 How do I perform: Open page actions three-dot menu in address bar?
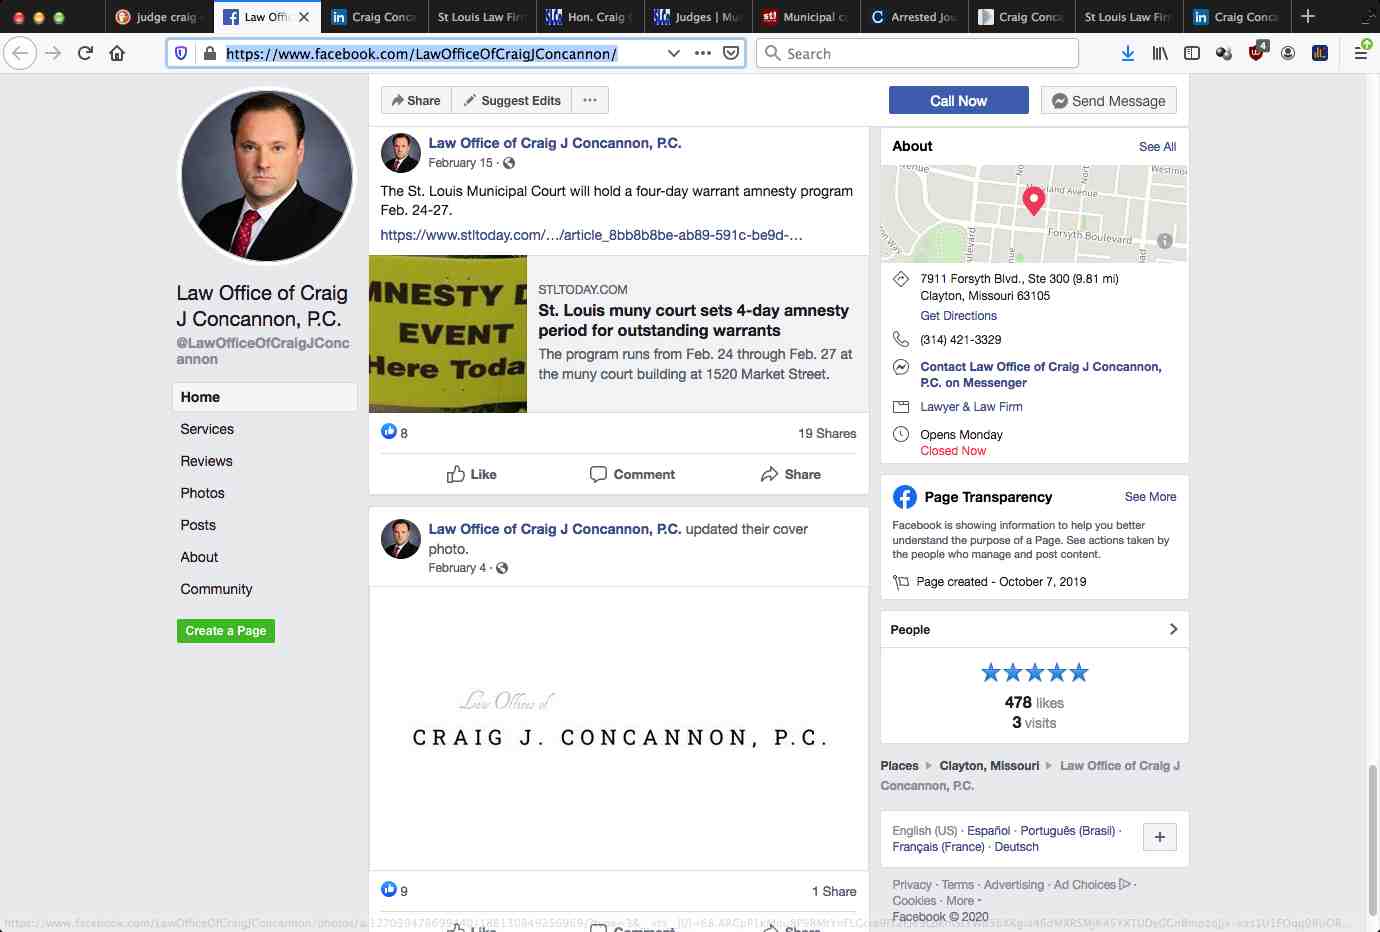point(703,53)
